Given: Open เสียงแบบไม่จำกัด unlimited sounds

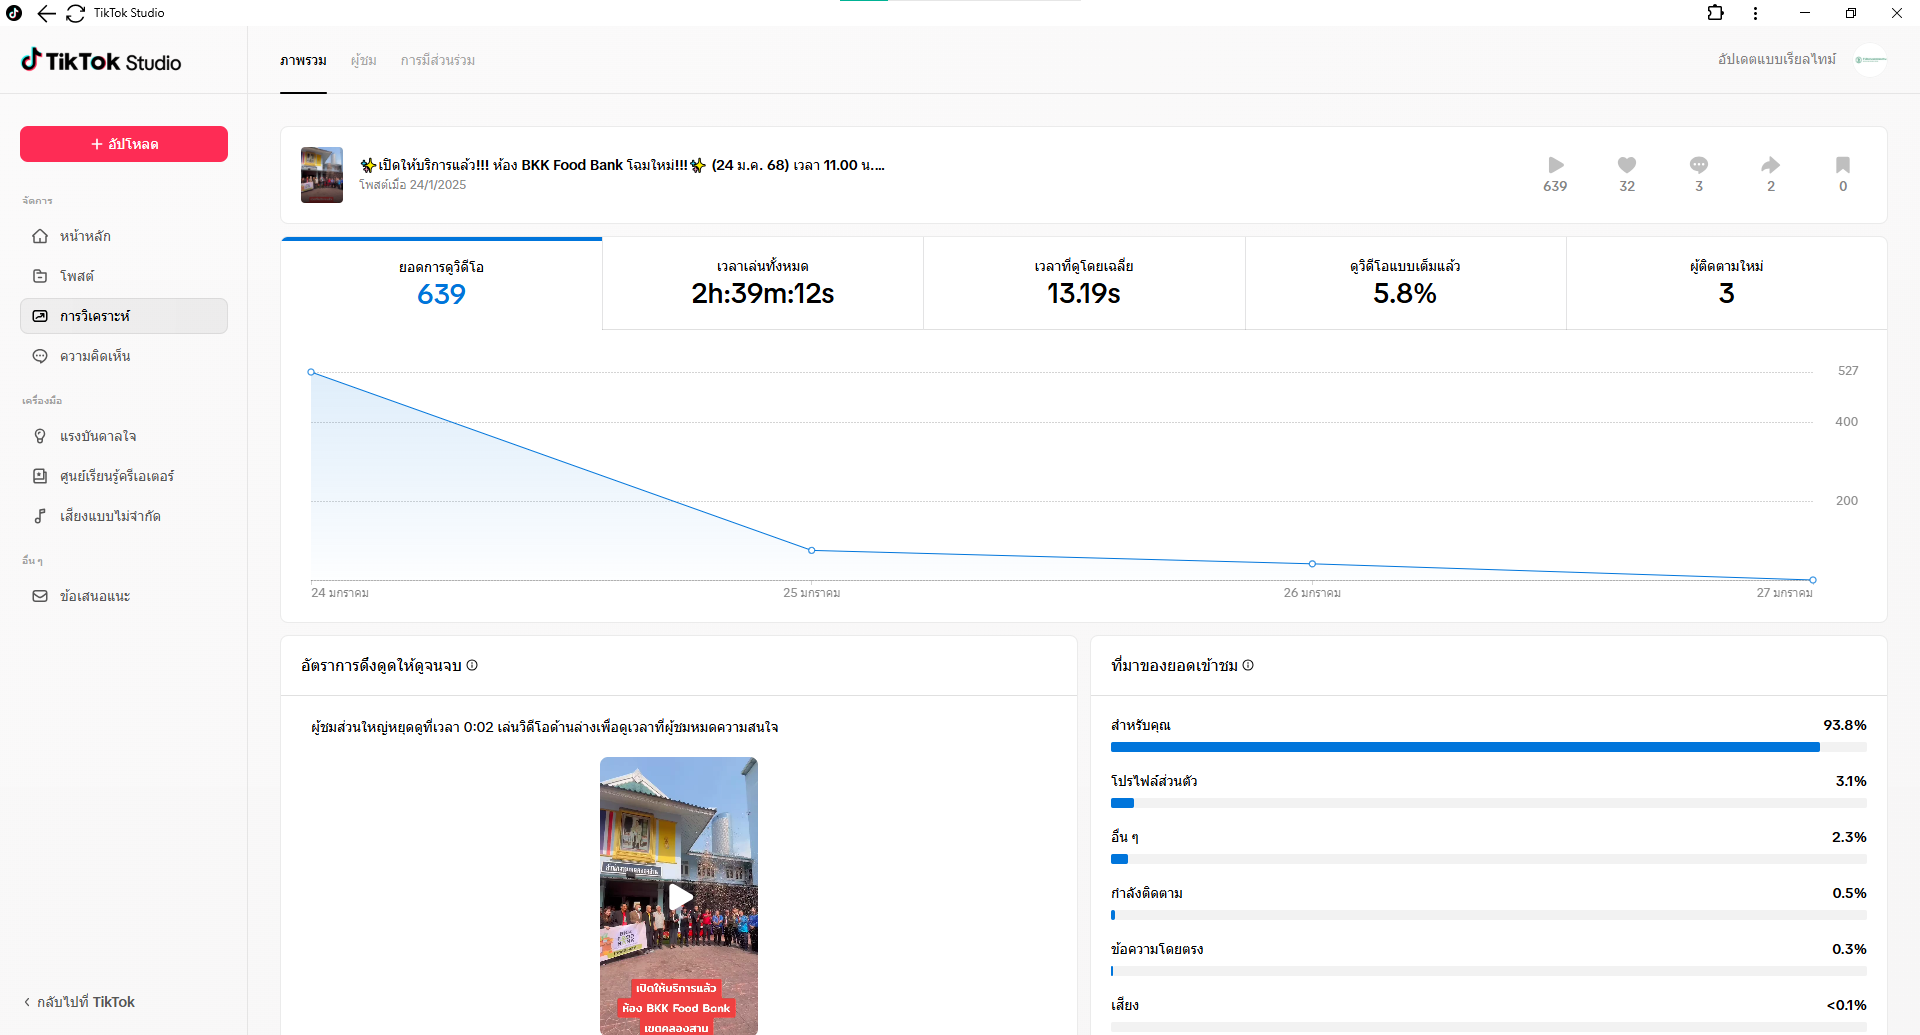Looking at the screenshot, I should coord(124,516).
